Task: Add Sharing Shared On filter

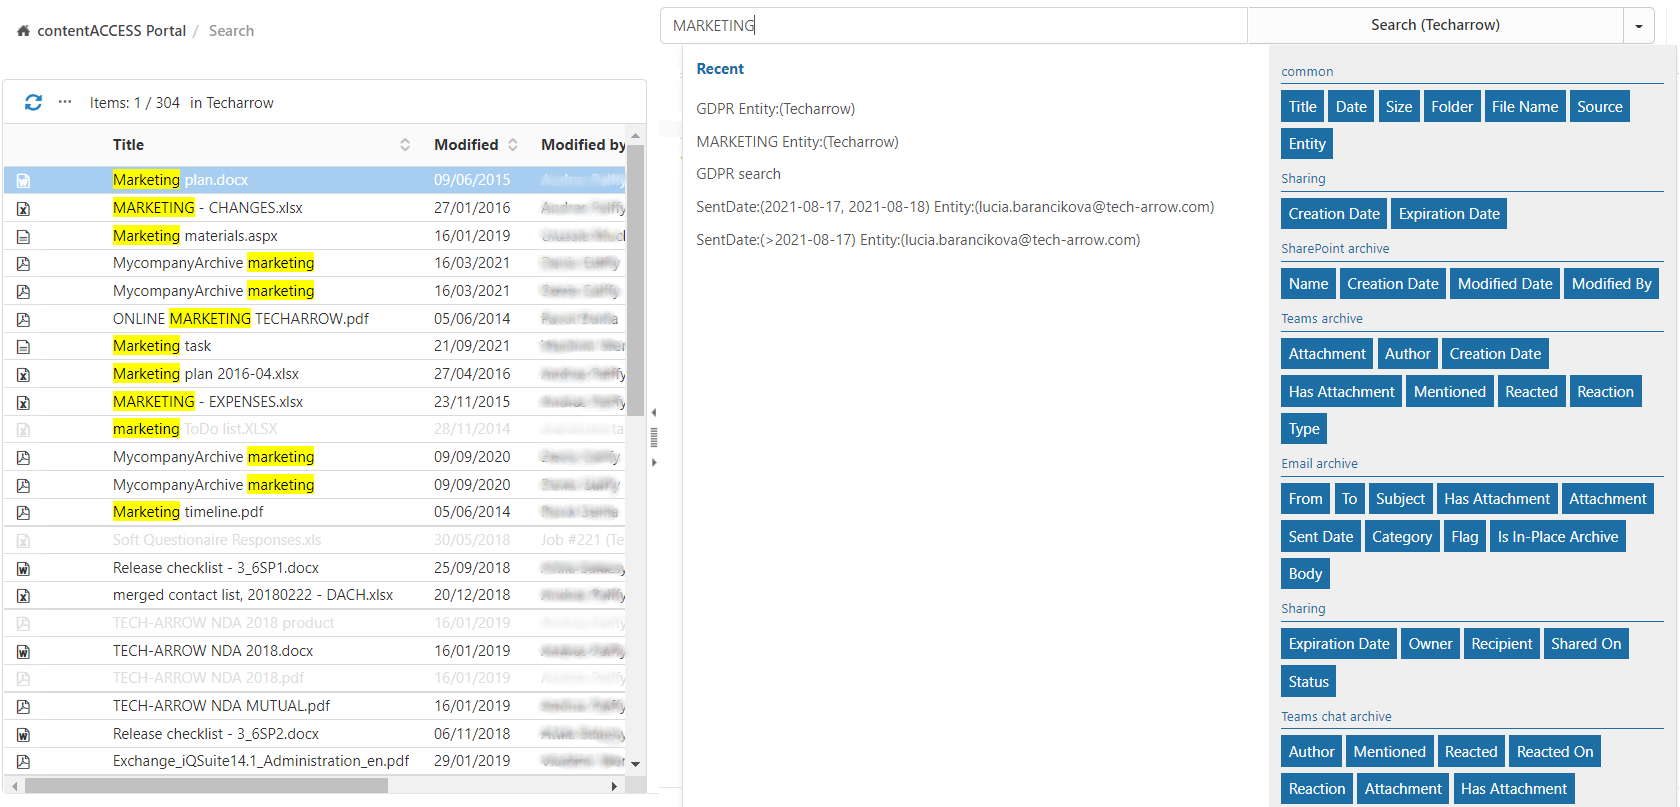Action: coord(1586,644)
